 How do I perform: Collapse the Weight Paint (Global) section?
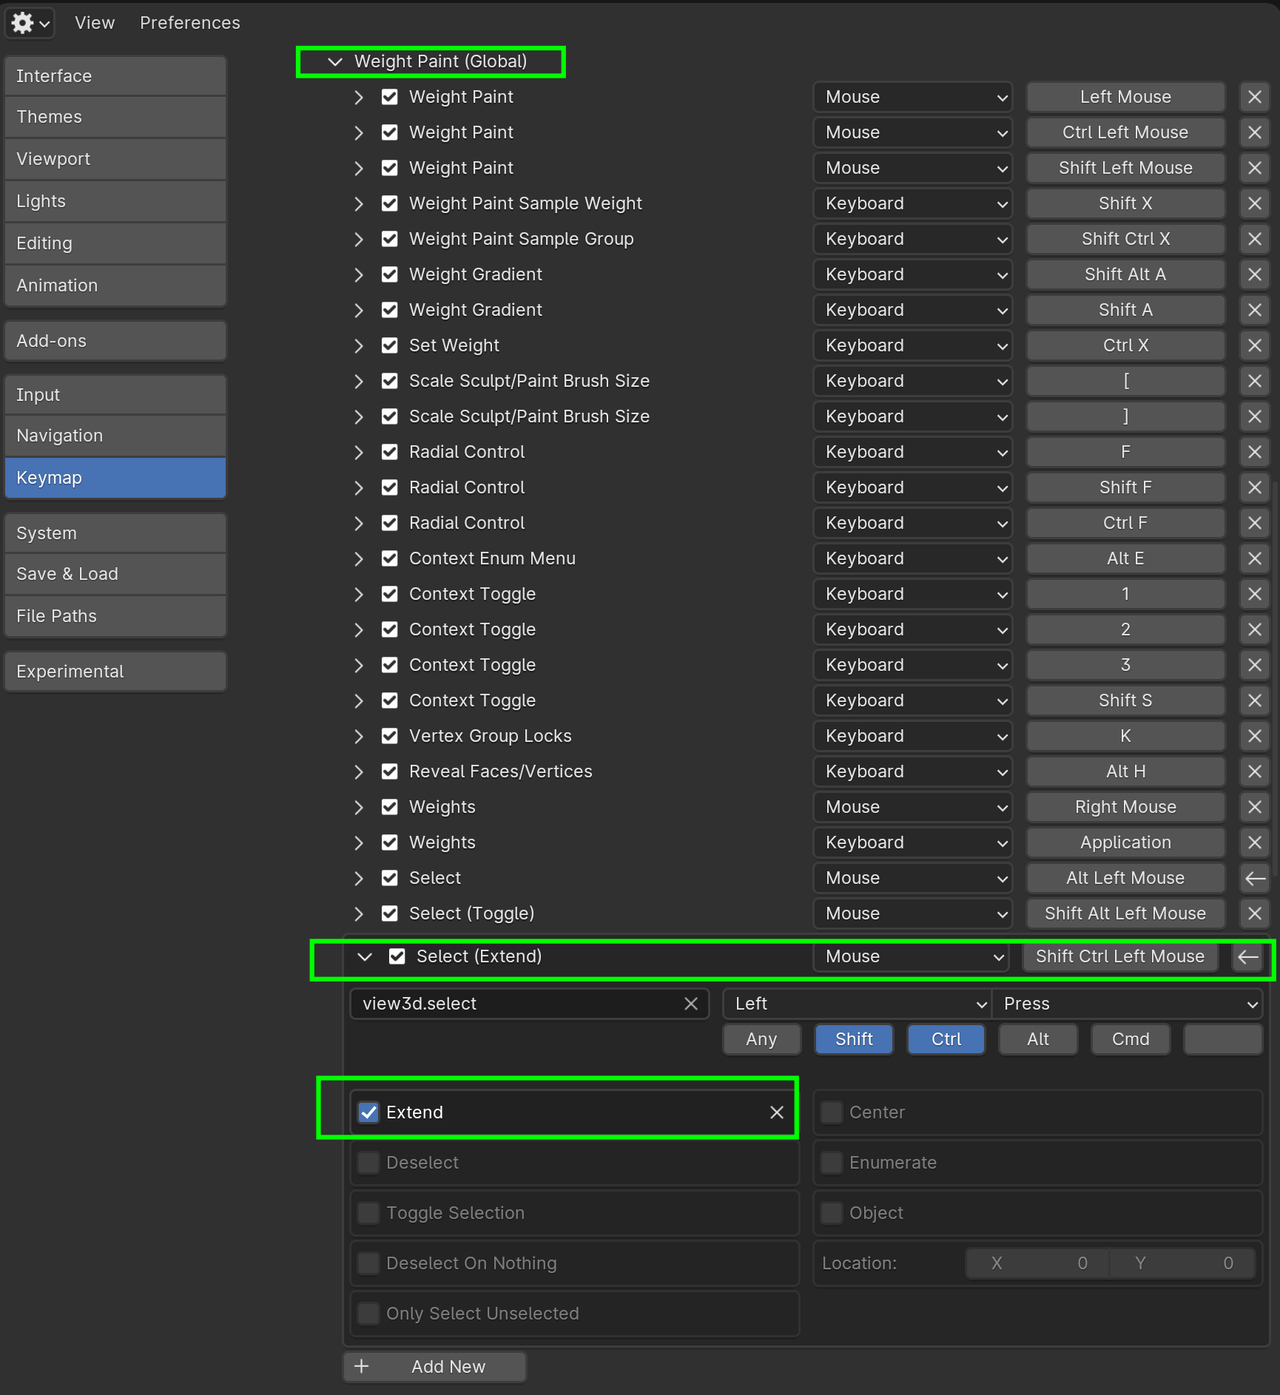click(x=335, y=62)
